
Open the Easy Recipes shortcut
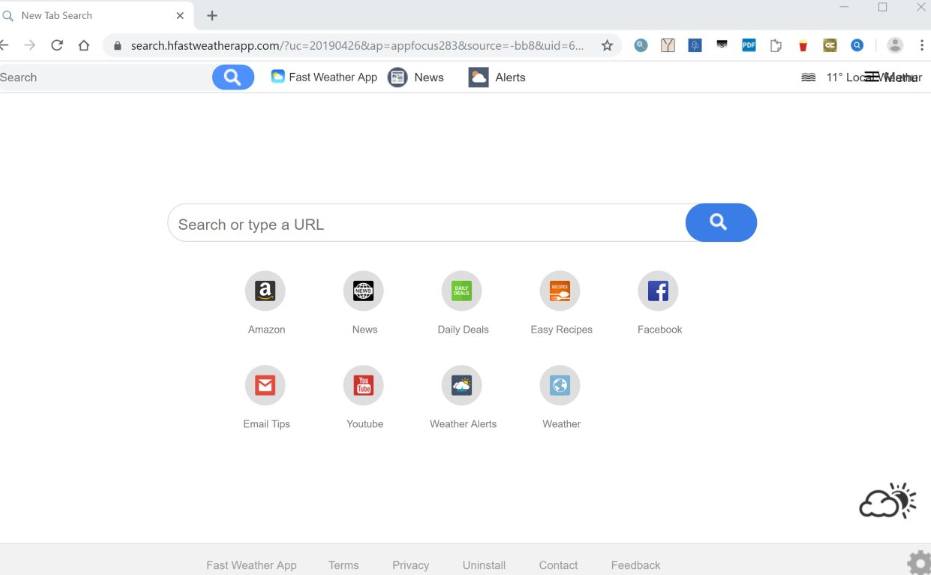(560, 291)
